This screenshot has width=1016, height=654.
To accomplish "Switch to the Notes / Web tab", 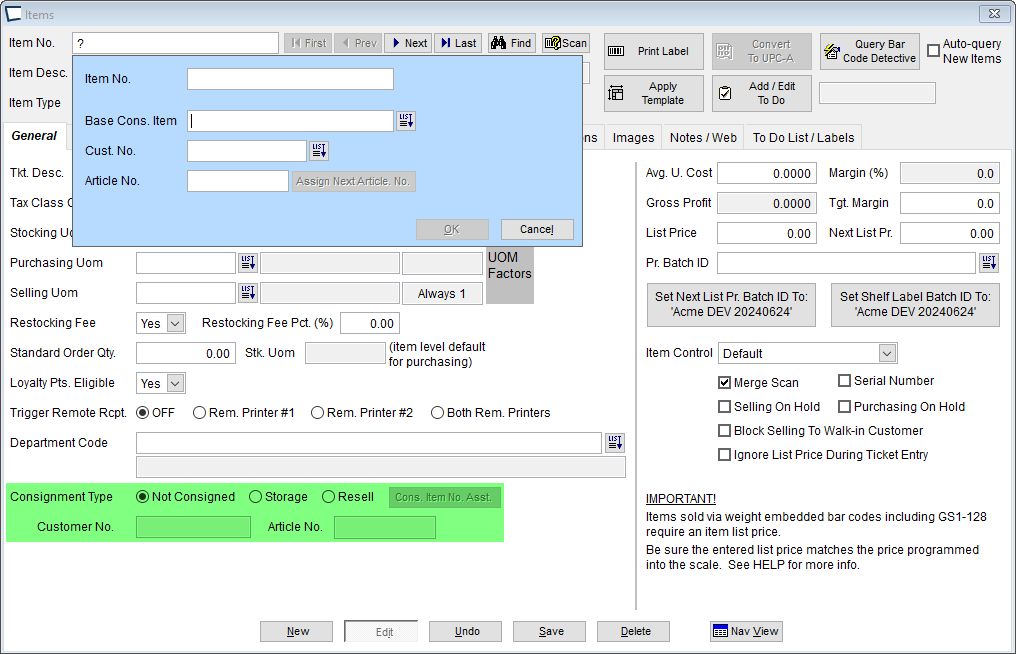I will 703,138.
